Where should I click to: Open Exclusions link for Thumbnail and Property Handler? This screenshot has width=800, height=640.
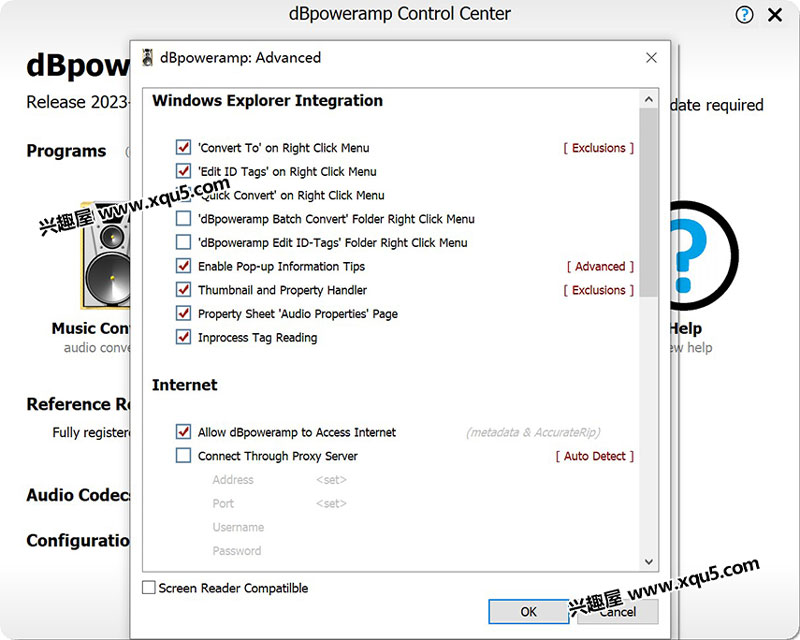click(598, 290)
